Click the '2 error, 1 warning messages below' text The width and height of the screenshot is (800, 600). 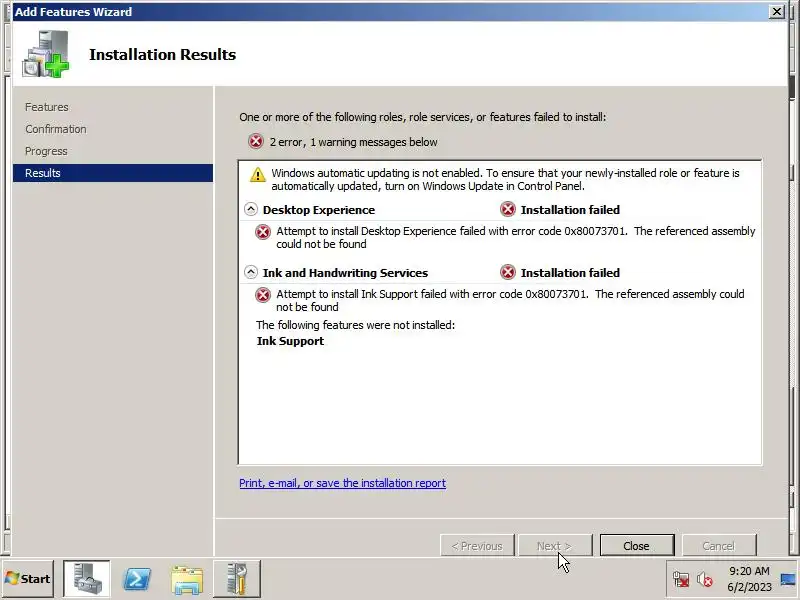coord(354,142)
